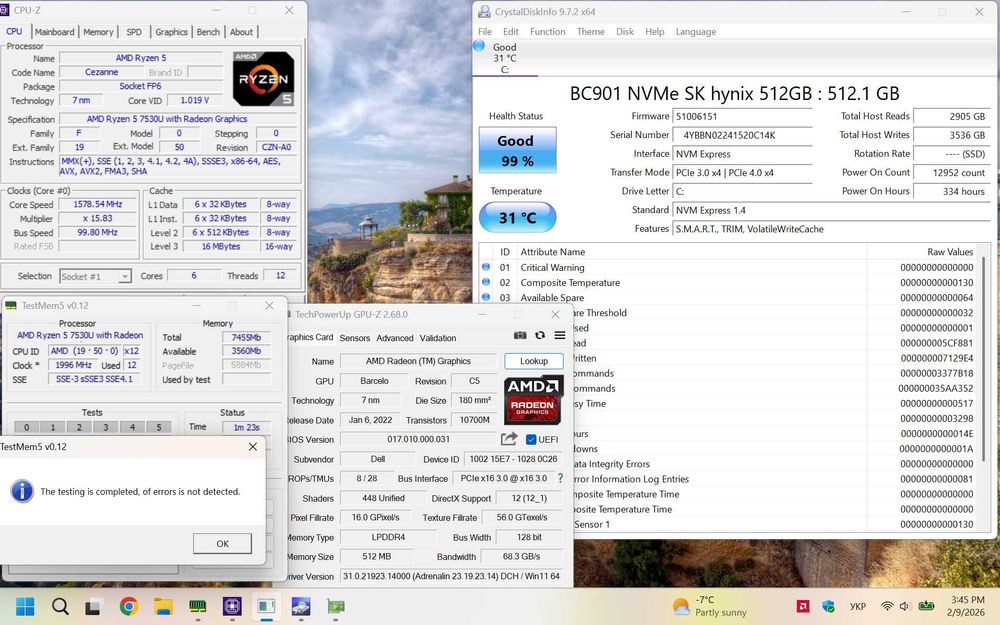Open the Language menu in CrystalDiskInfo
The image size is (1000, 625).
695,31
